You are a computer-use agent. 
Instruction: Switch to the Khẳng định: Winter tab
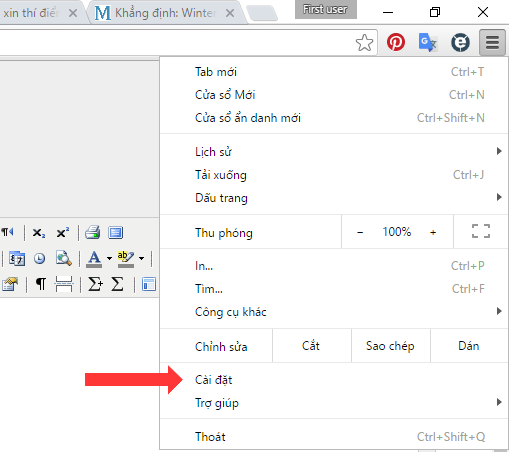pyautogui.click(x=165, y=13)
